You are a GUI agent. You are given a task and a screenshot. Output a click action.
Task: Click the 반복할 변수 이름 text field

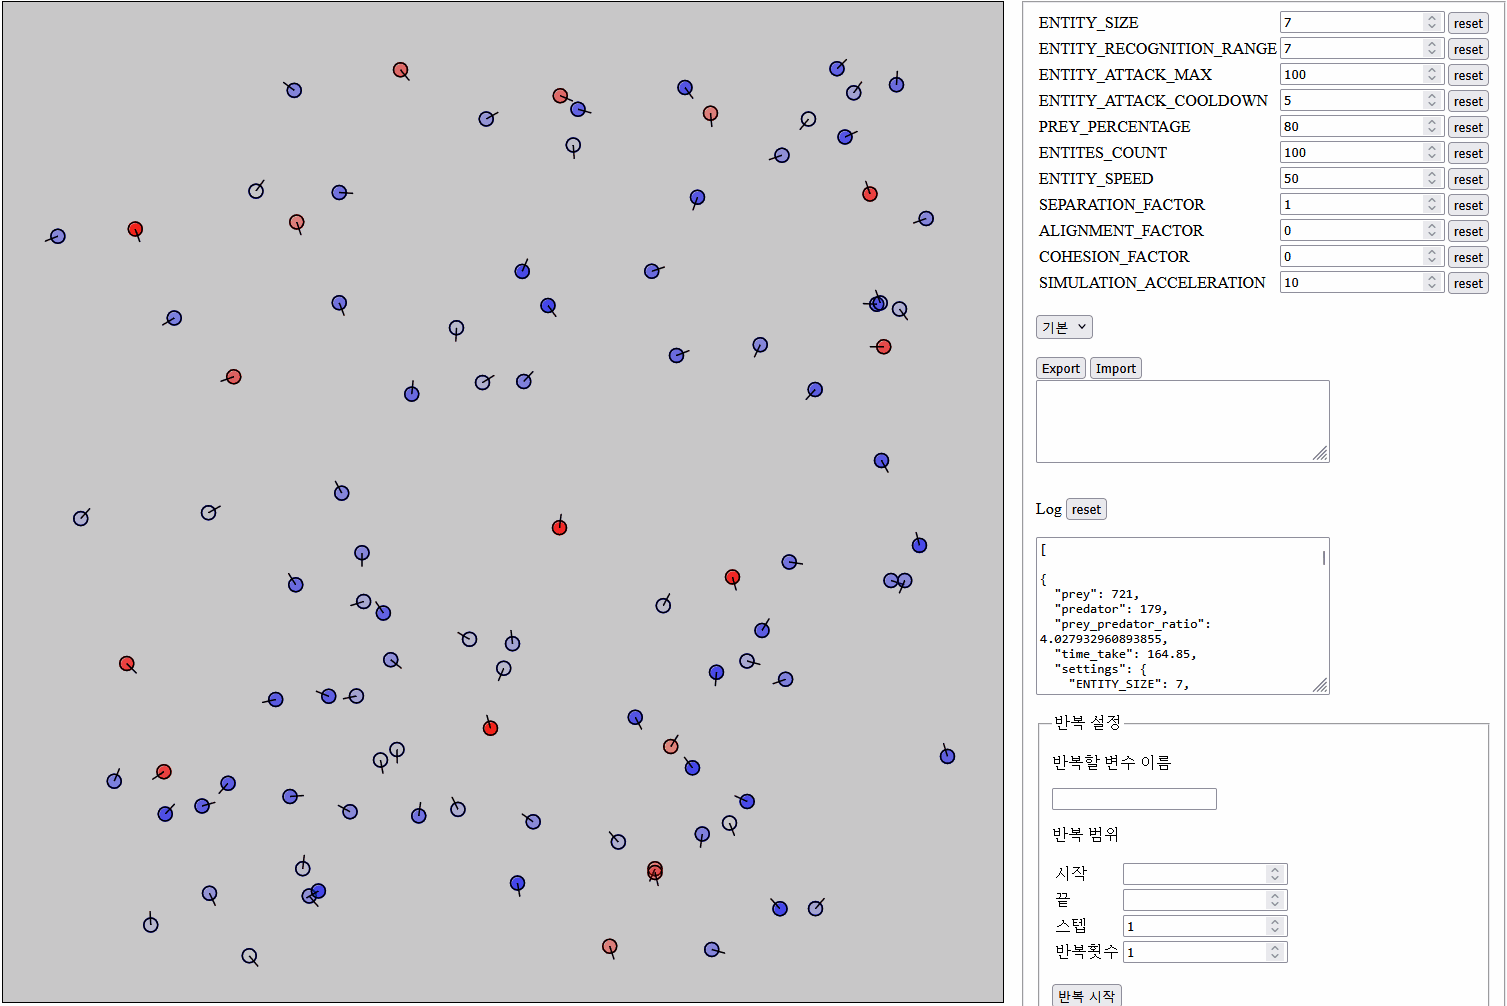[1134, 799]
